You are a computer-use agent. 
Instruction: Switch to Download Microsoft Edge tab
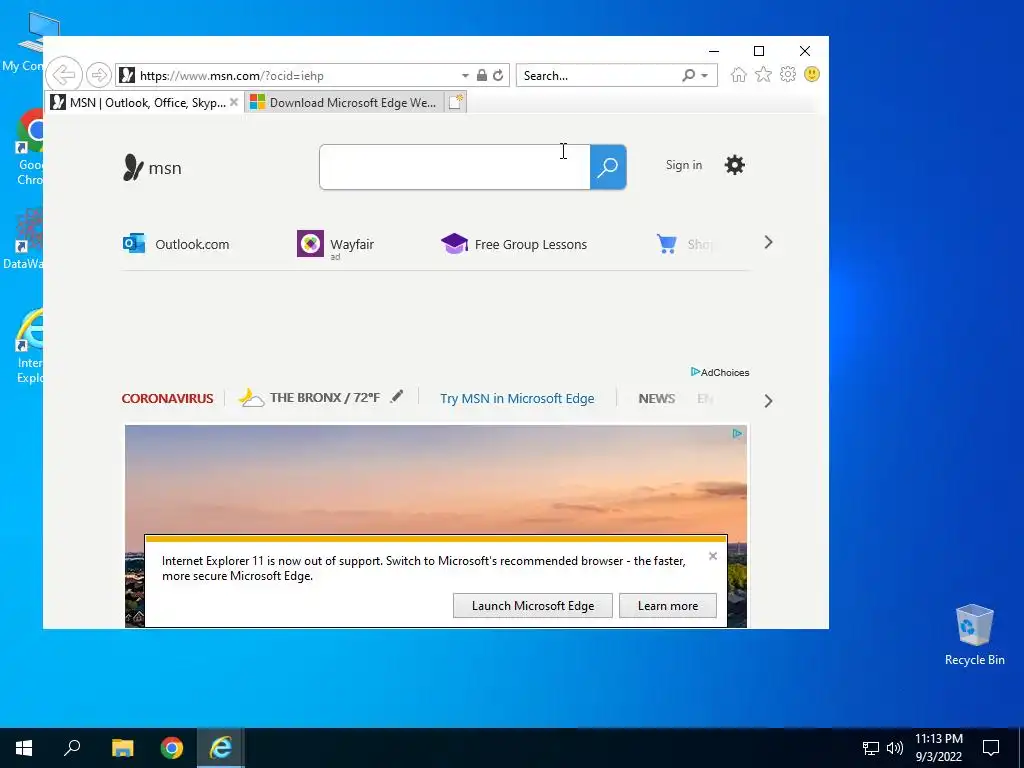click(x=345, y=103)
